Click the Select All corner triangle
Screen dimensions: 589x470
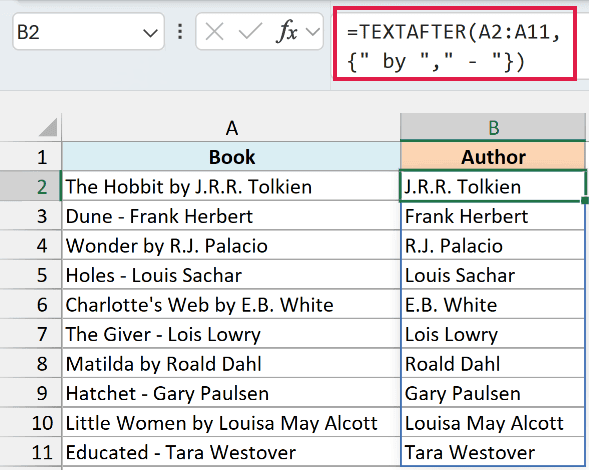(48, 127)
